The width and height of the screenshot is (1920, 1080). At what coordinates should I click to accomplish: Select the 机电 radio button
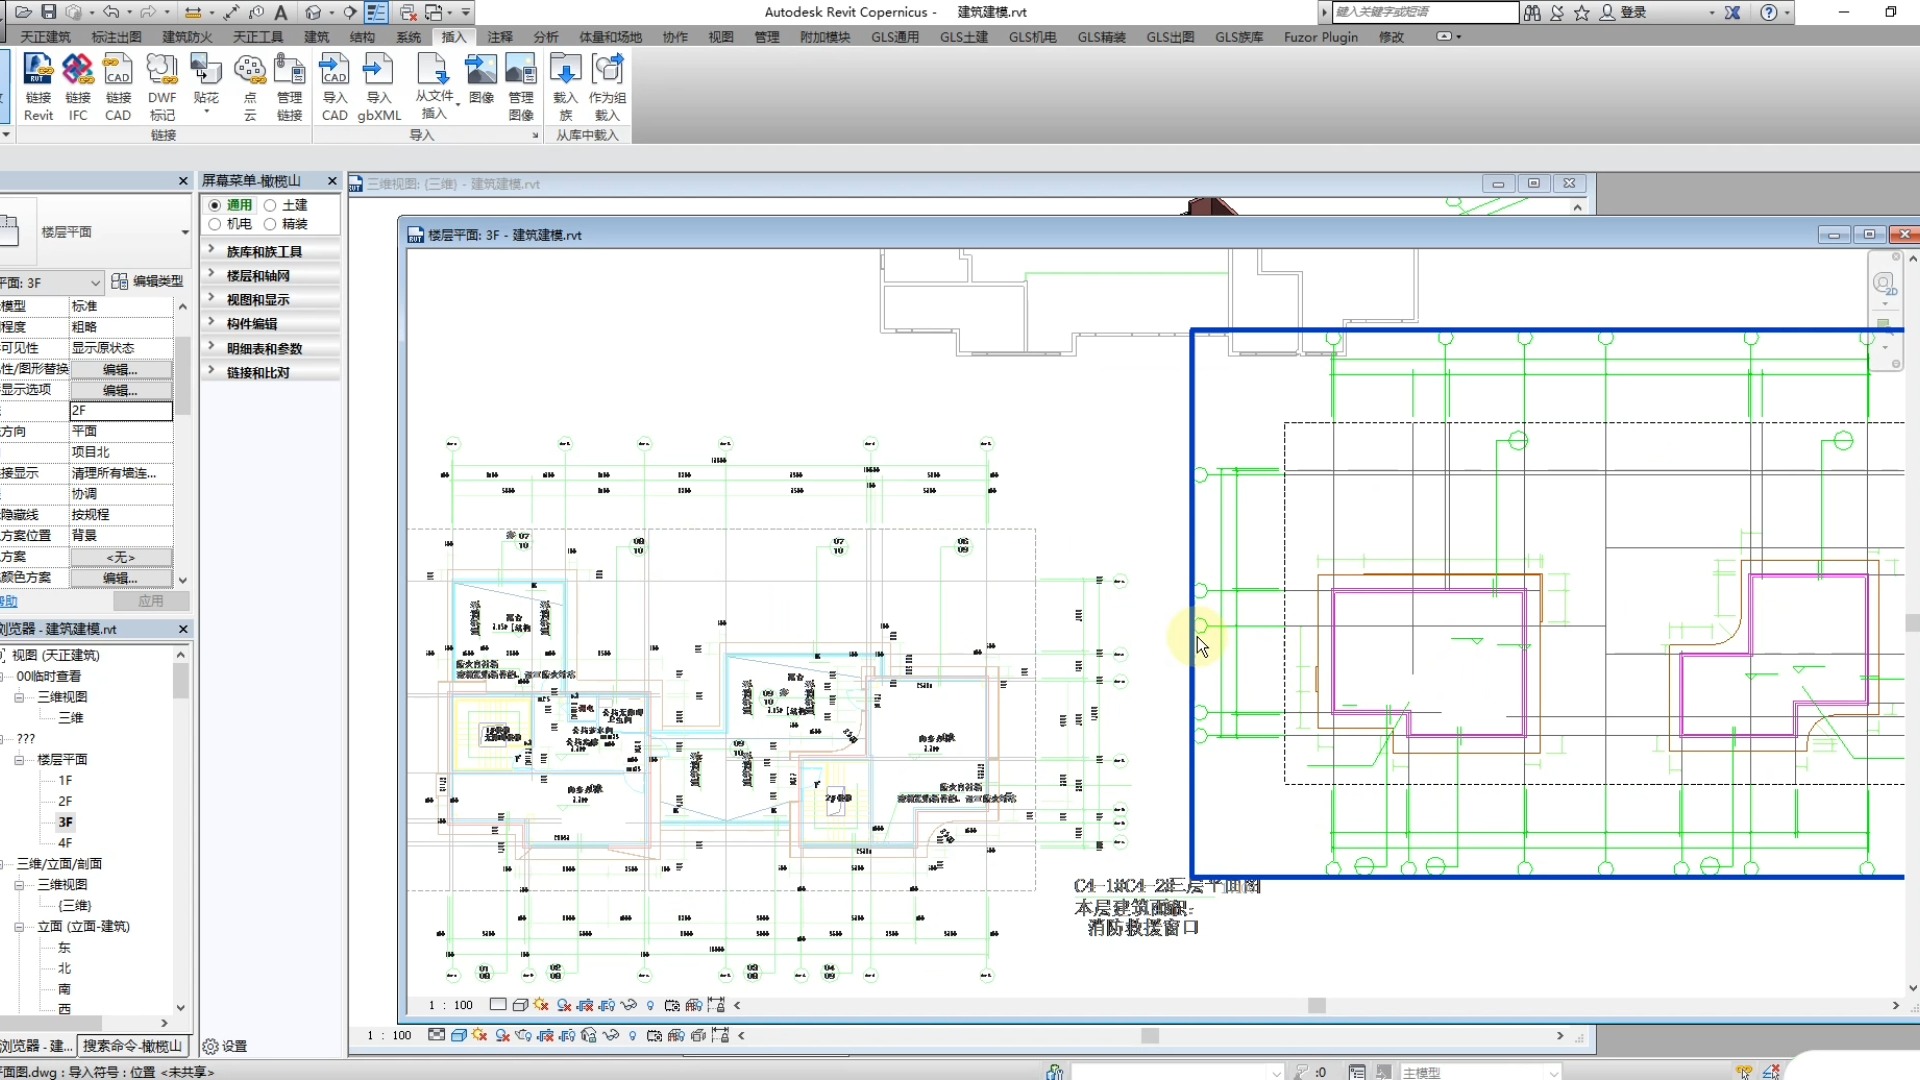[x=215, y=224]
